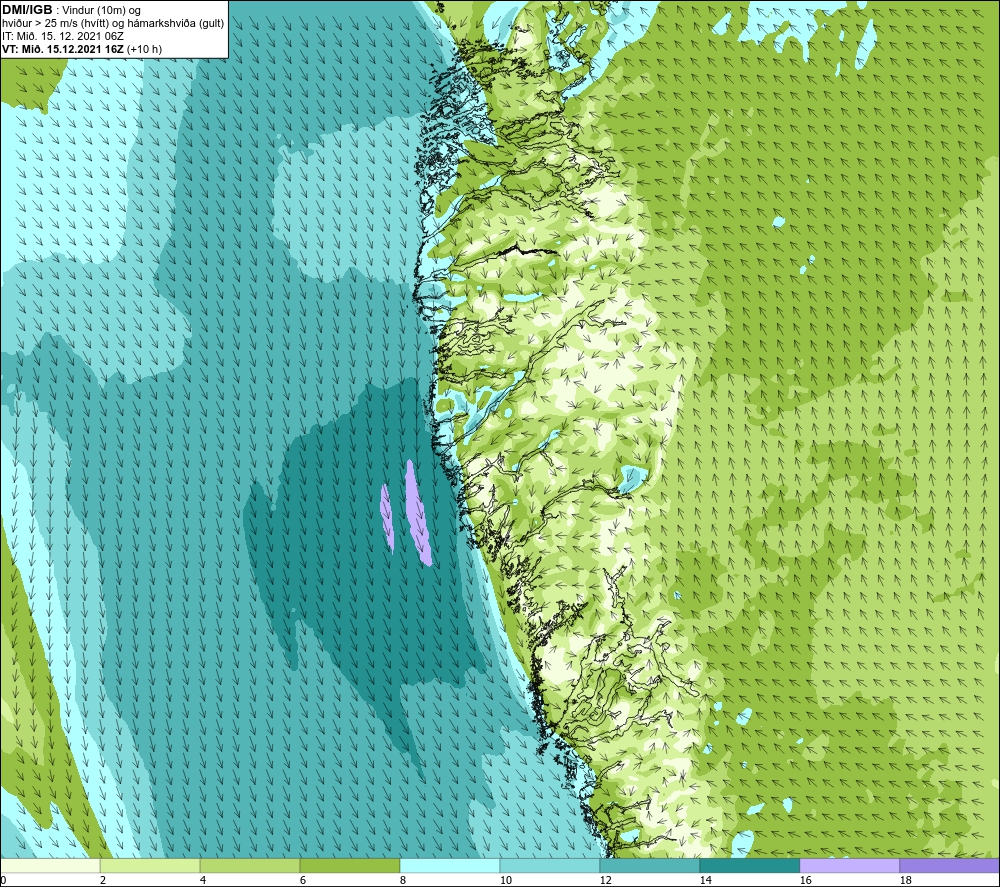This screenshot has width=1000, height=887.
Task: Click the 4–6 m/s green legend swatch
Action: (x=250, y=865)
